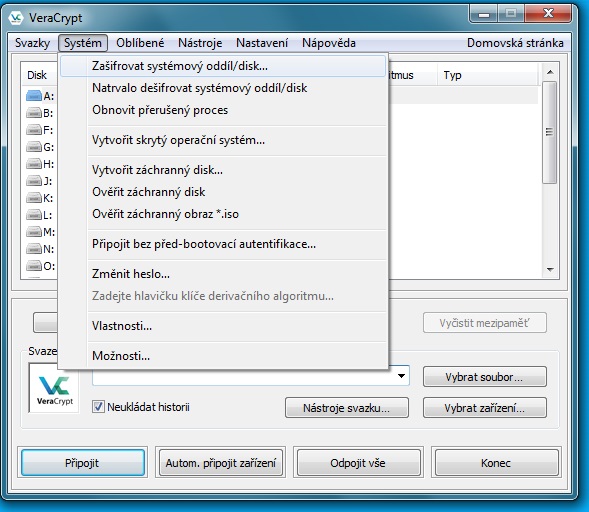
Task: Click drive list scroll up arrow
Action: (x=550, y=72)
